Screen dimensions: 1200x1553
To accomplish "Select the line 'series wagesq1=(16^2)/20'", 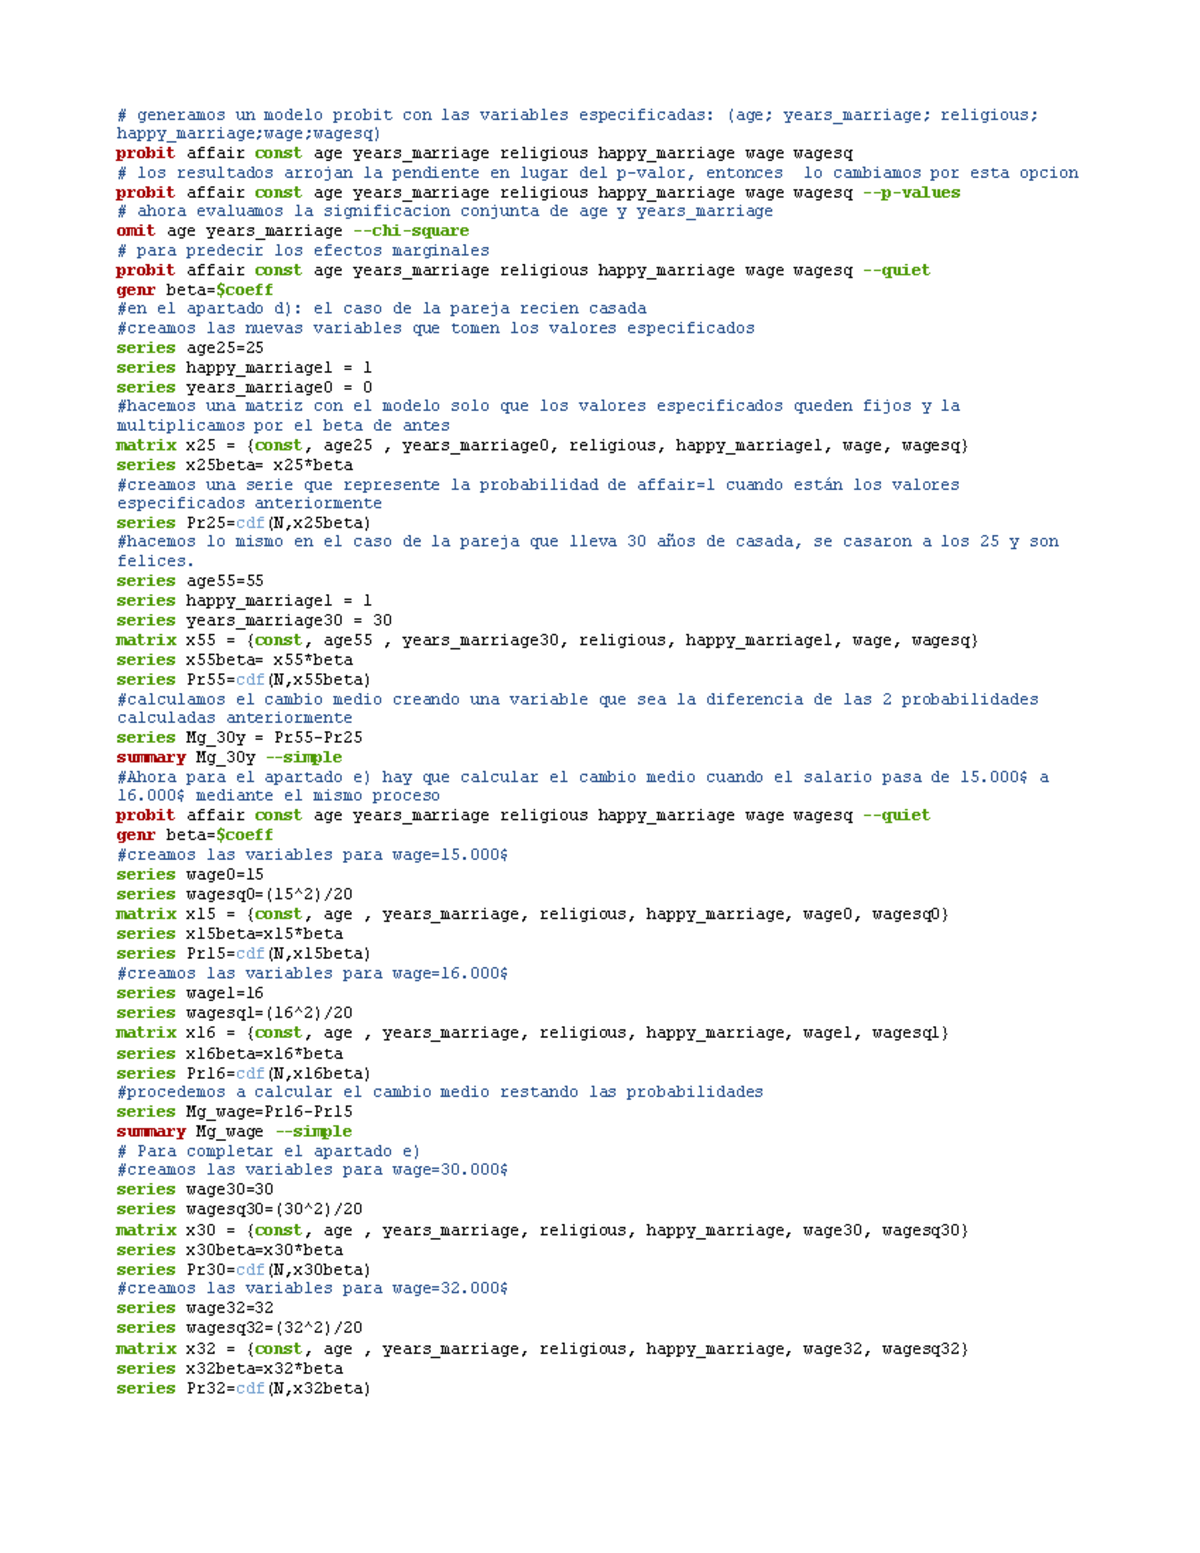I will (x=234, y=1013).
